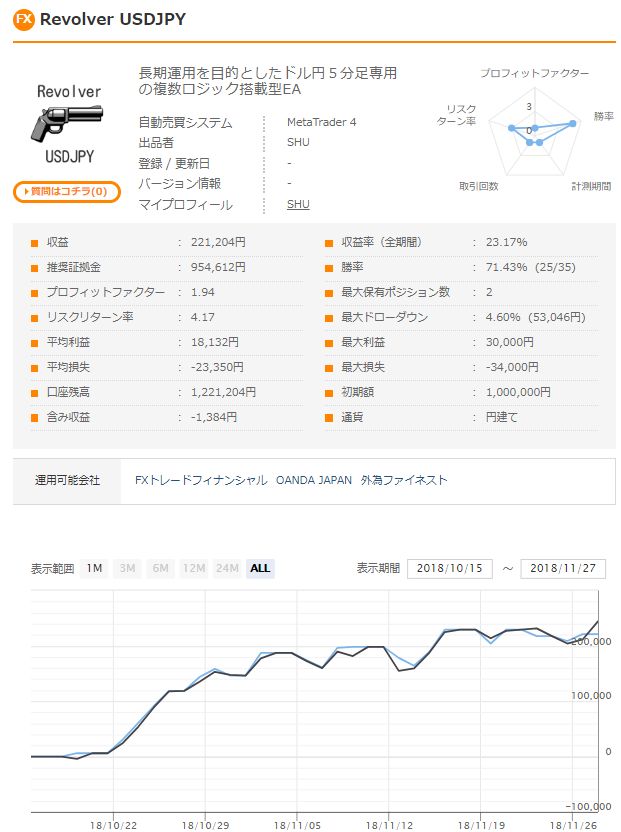This screenshot has height=832, width=621.
Task: Click the Revolver USDJPY gun thumbnail
Action: point(68,124)
